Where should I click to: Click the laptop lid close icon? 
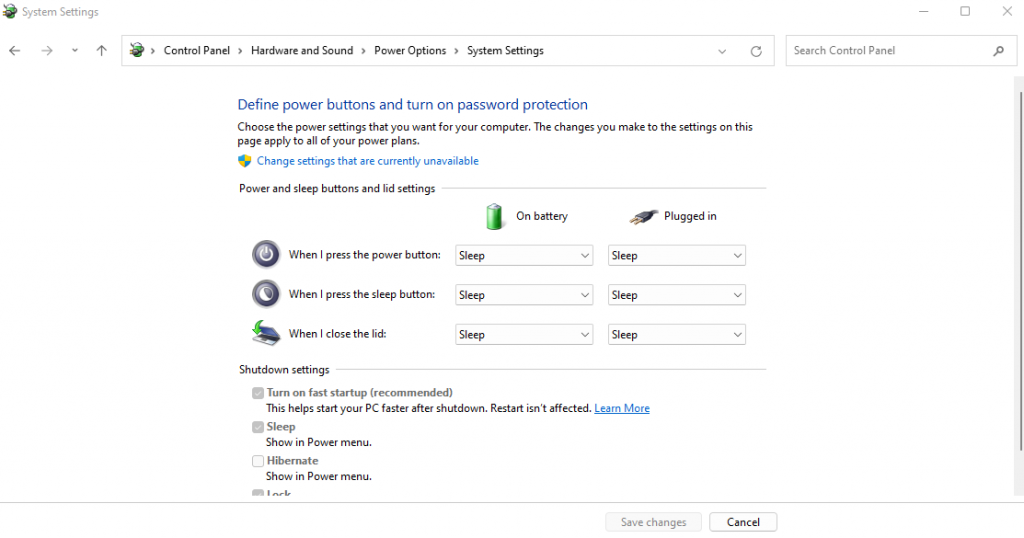pos(266,333)
